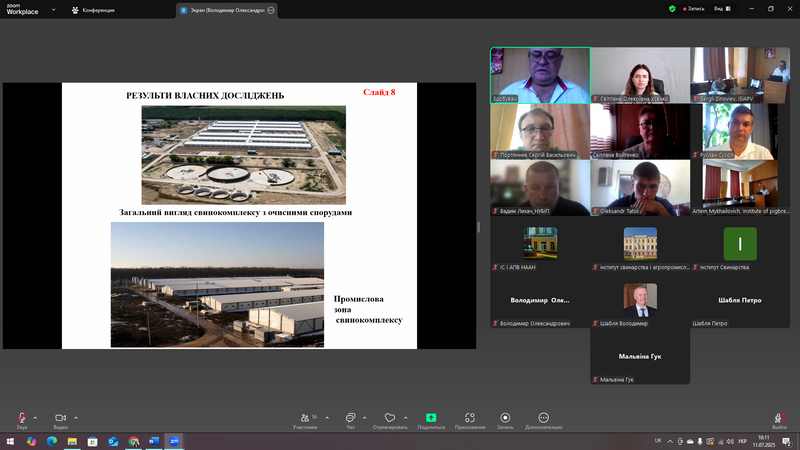Screen dimensions: 800x450
Task: Open Outlook from the taskbar
Action: pos(113,441)
